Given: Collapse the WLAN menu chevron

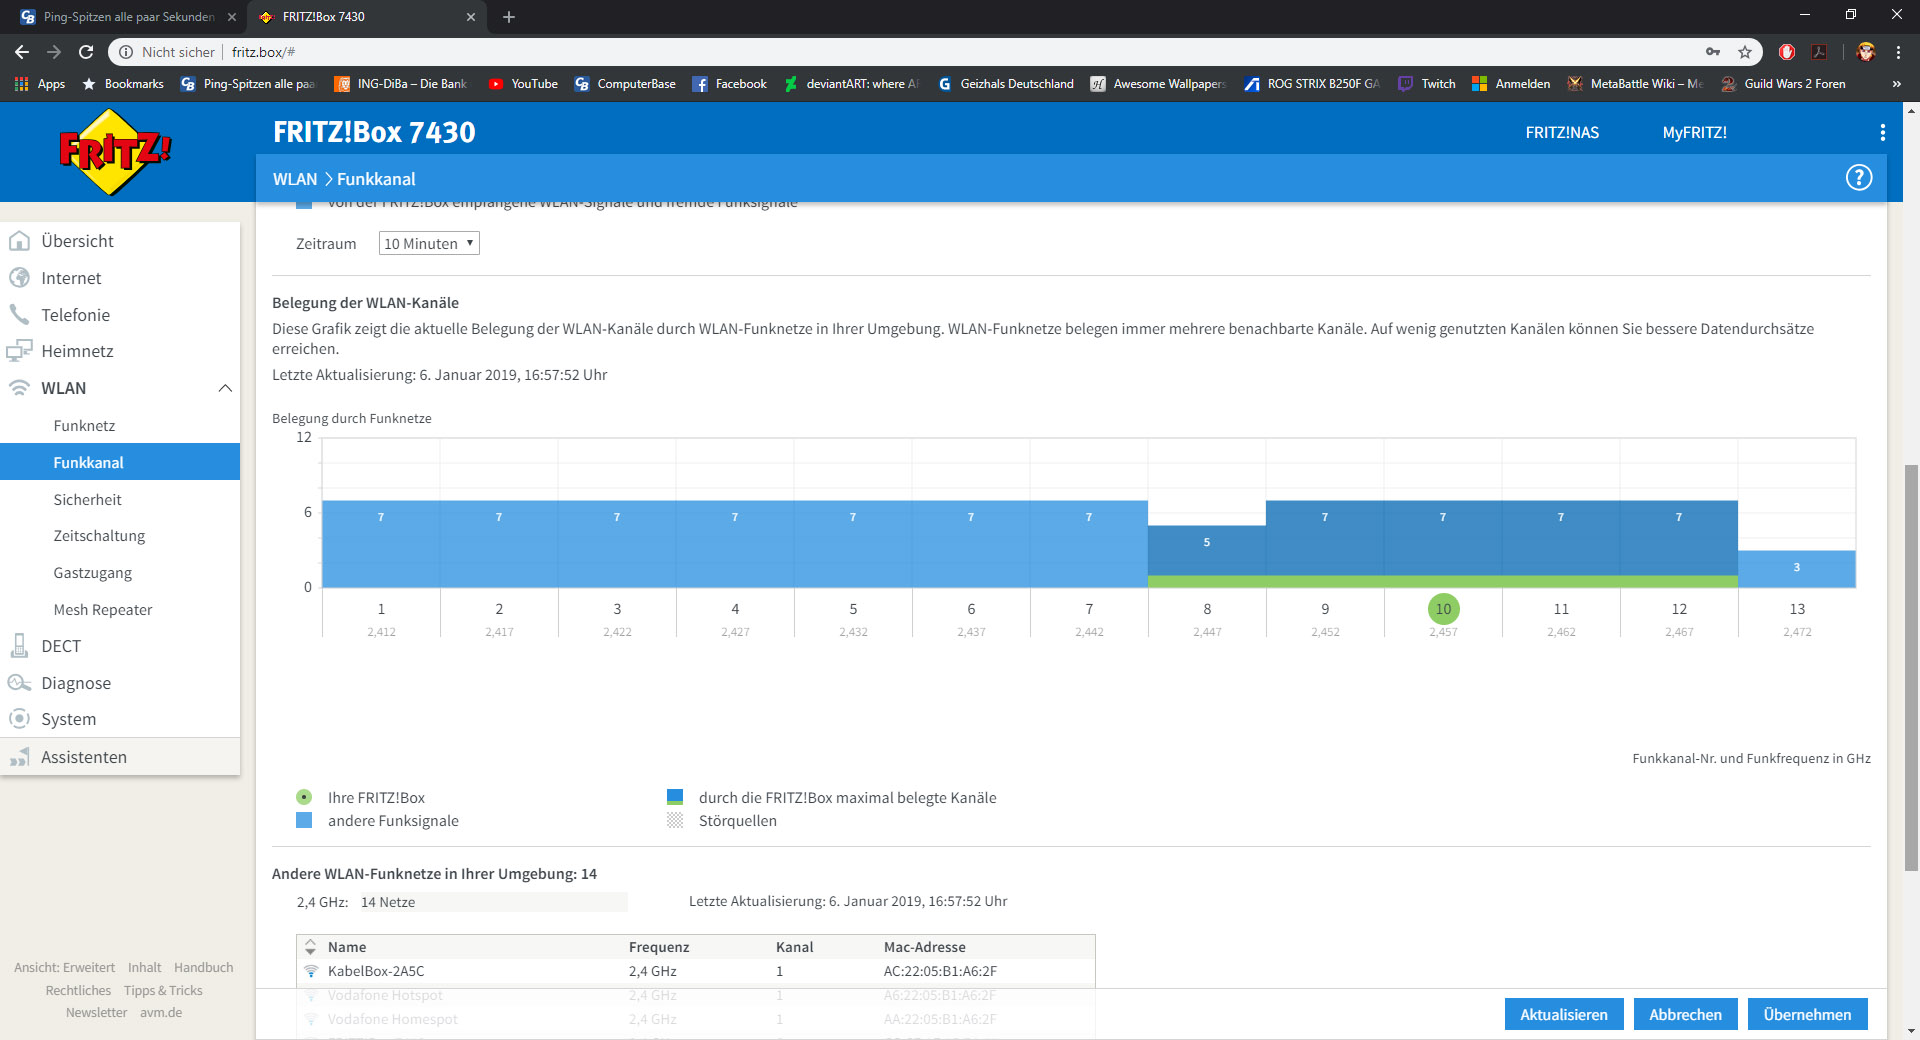Looking at the screenshot, I should (225, 388).
